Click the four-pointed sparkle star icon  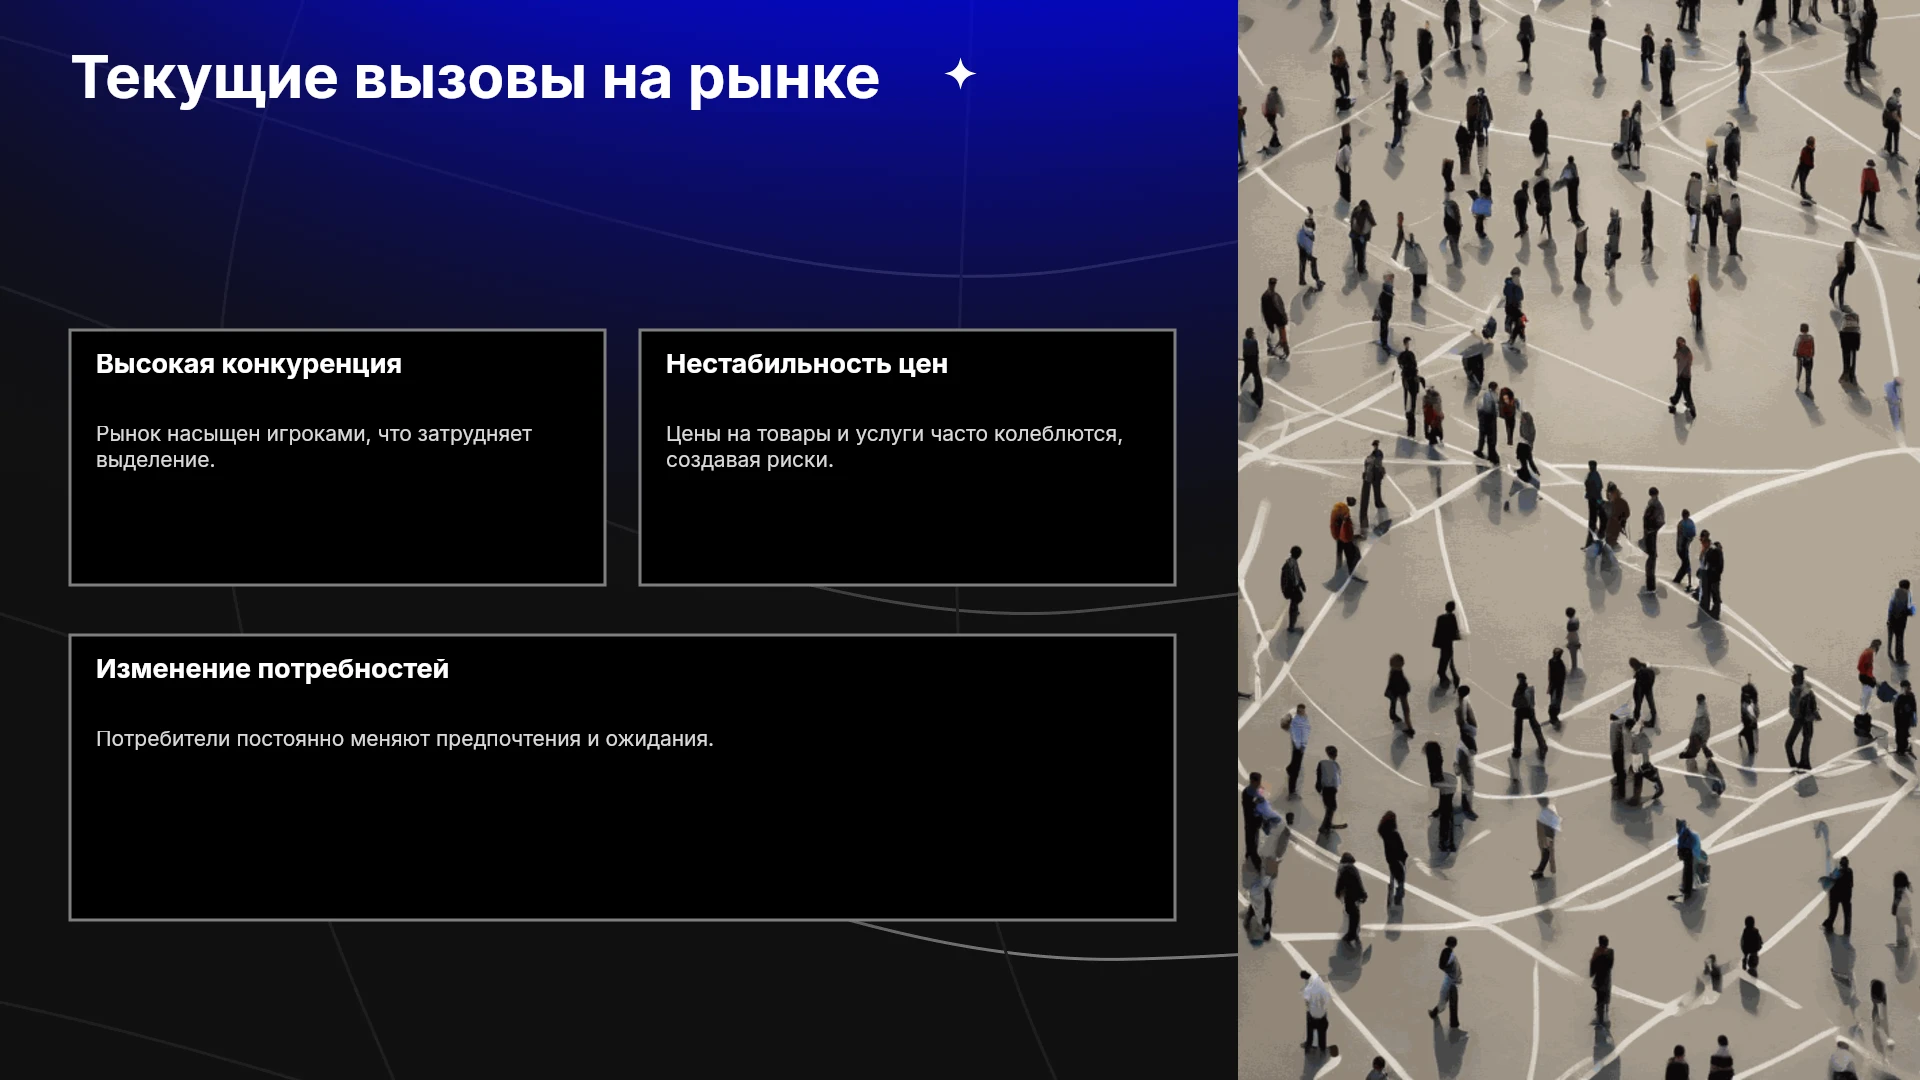pos(960,74)
